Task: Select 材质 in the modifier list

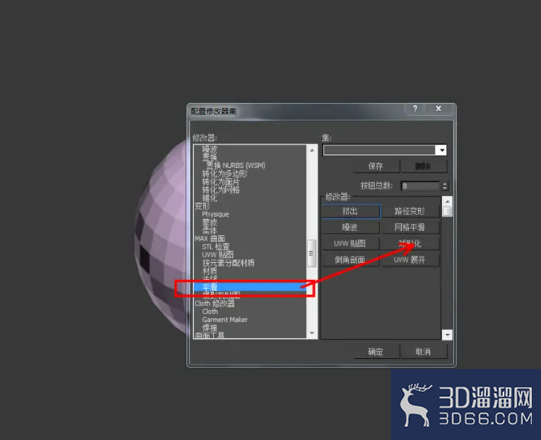Action: pyautogui.click(x=210, y=271)
